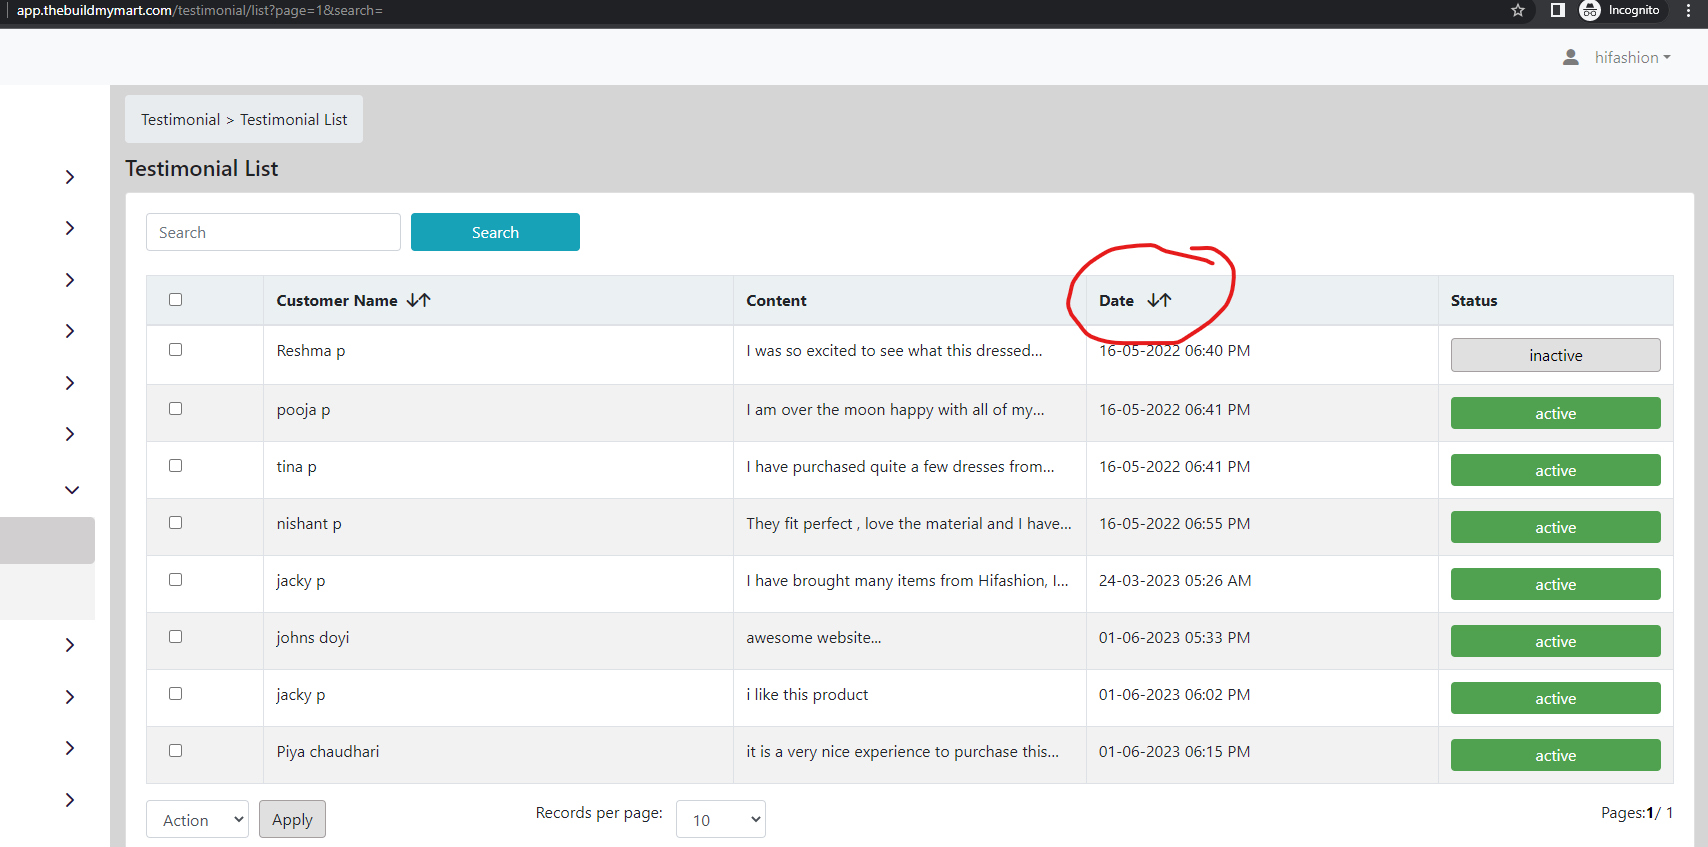Screen dimensions: 1708x847
Task: Check the 'i like this product' row checkbox
Action: [176, 693]
